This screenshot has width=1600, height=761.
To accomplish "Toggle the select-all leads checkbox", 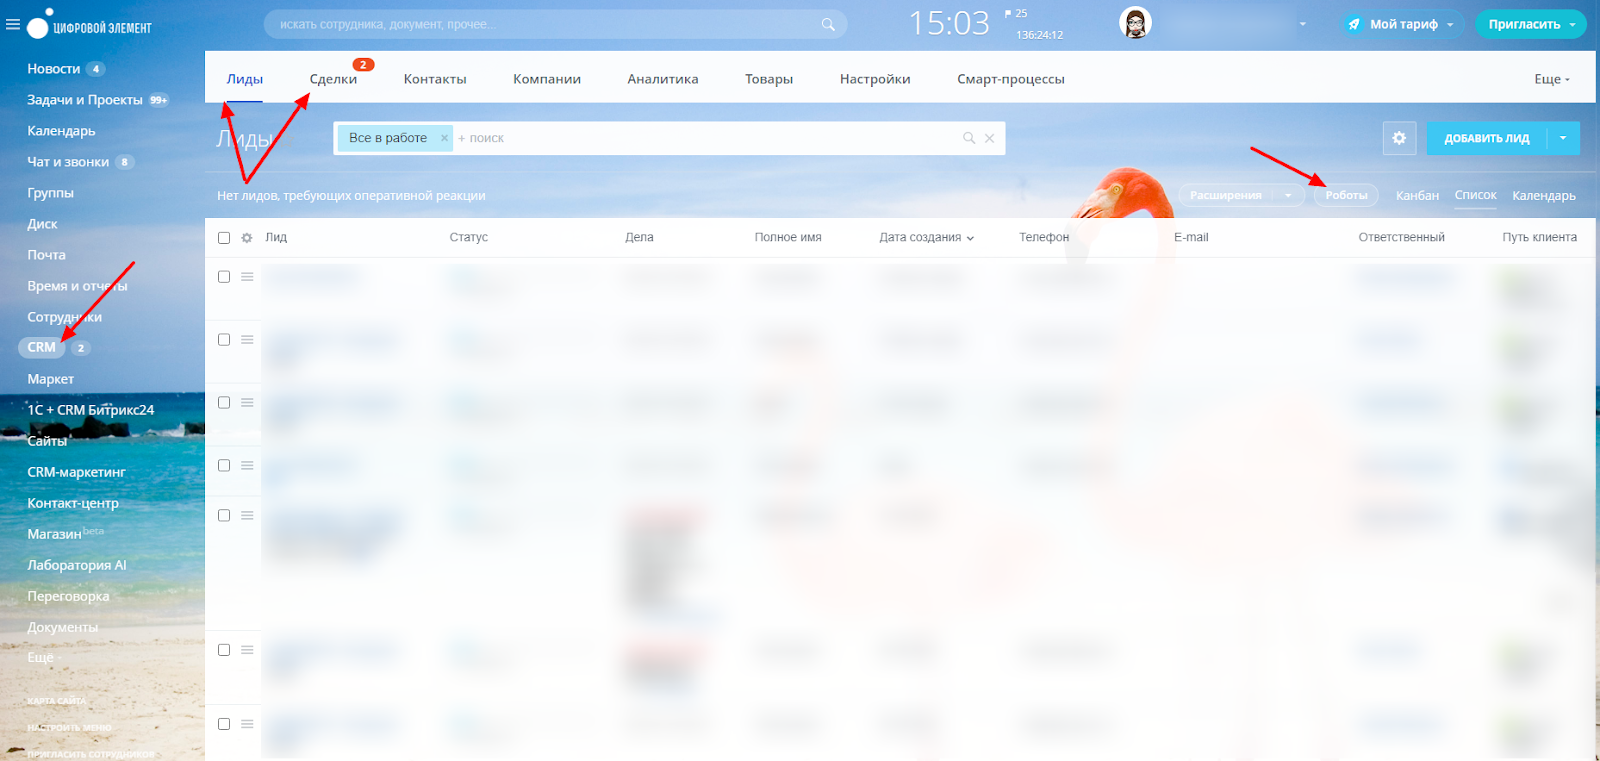I will coord(224,238).
